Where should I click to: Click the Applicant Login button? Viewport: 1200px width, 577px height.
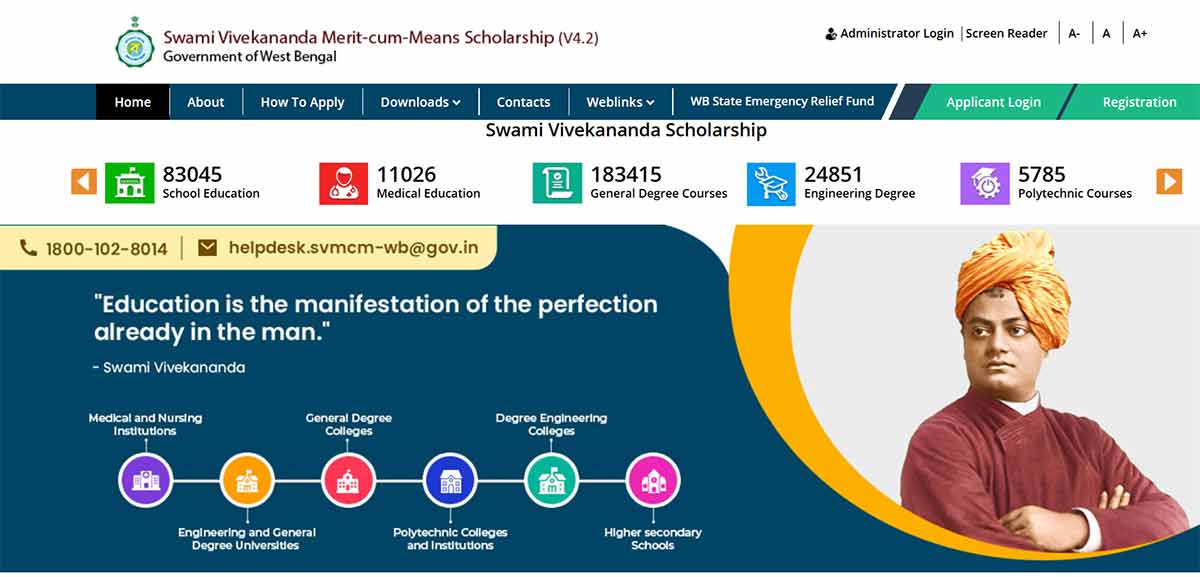993,102
